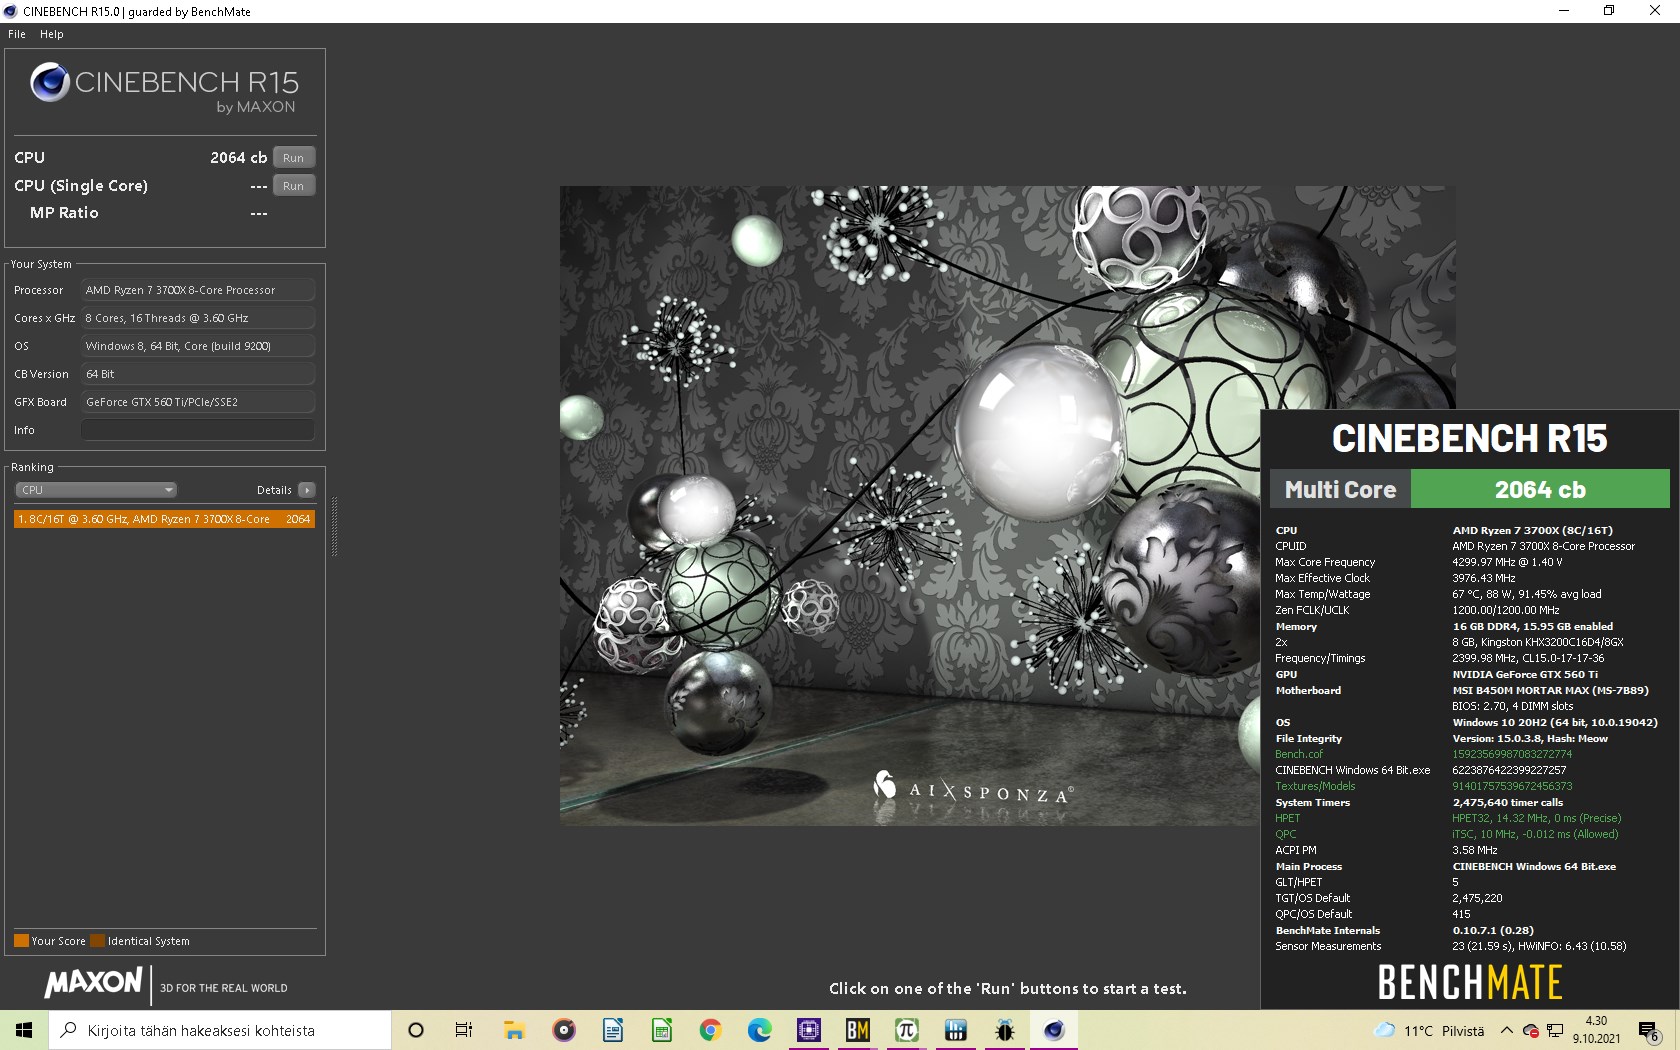
Task: Open the Windows Start menu
Action: point(24,1030)
